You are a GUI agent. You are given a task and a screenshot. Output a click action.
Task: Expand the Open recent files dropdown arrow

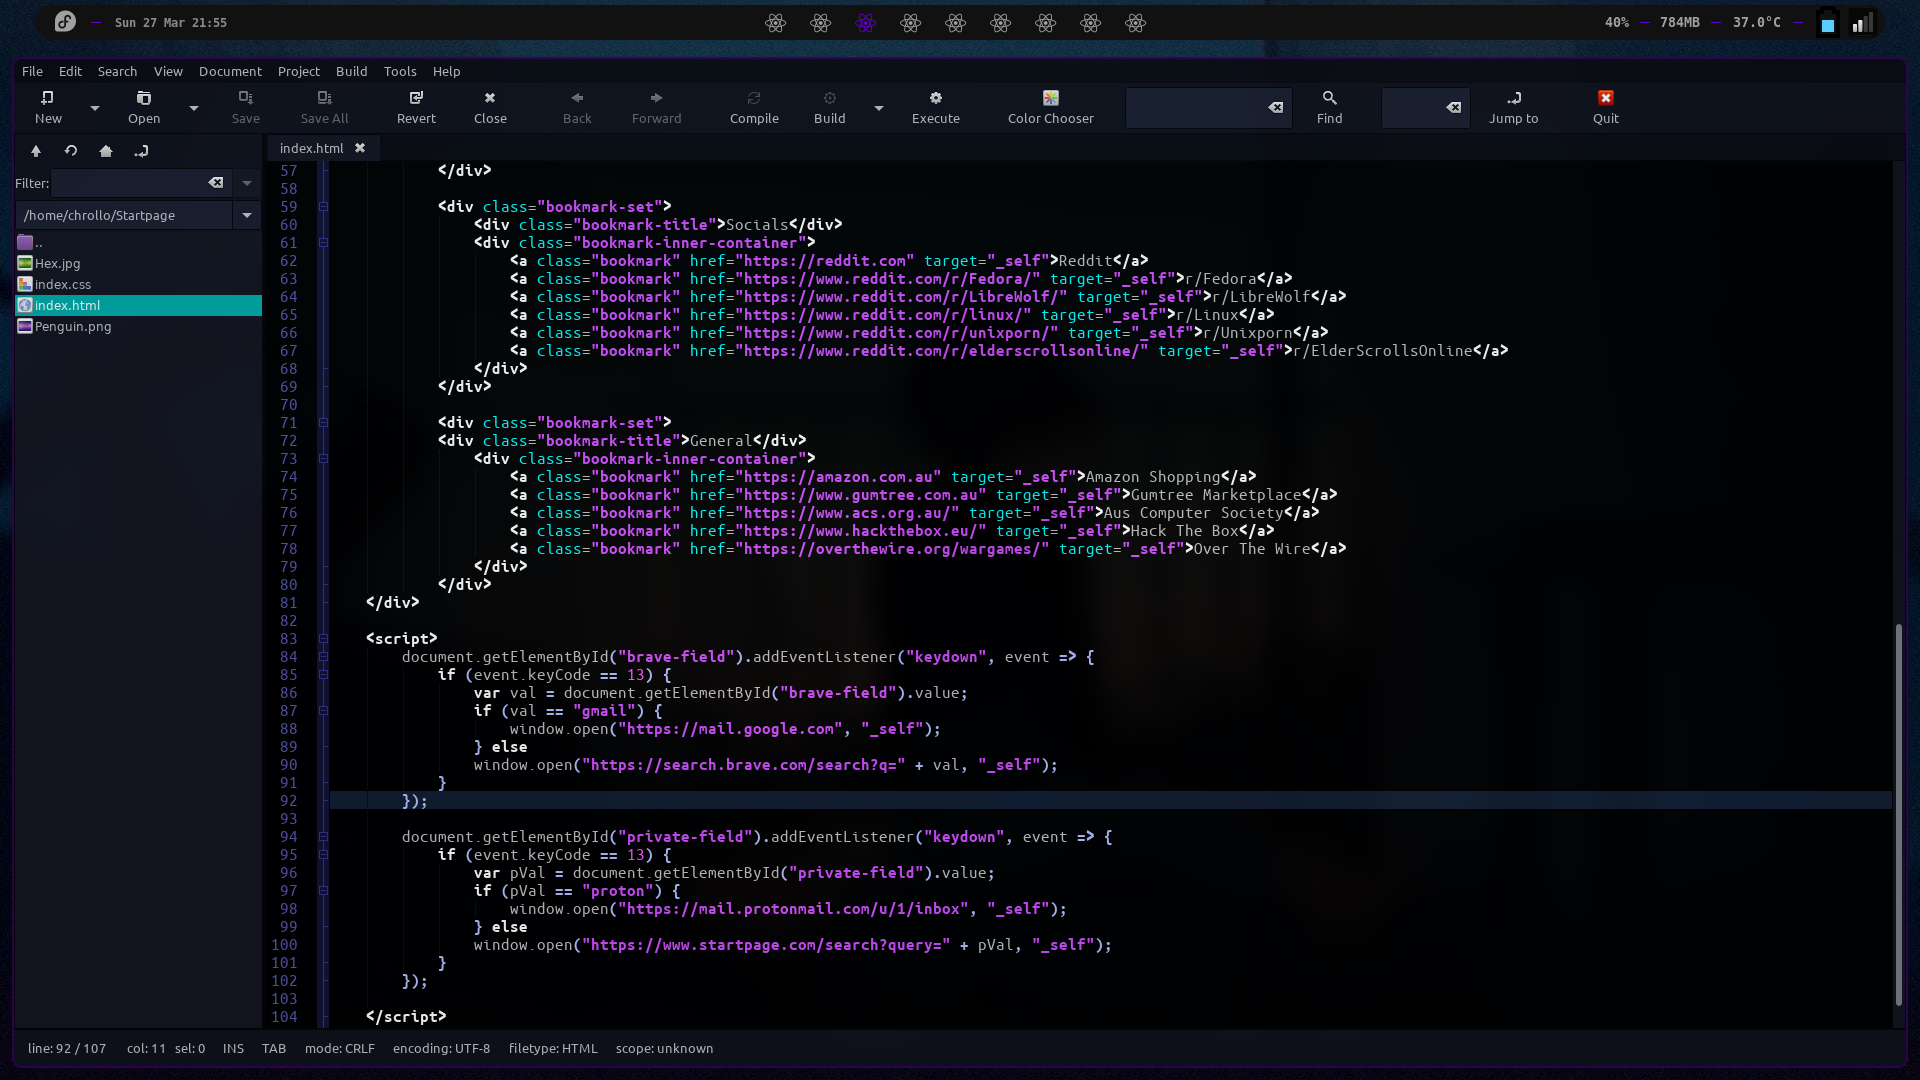194,107
